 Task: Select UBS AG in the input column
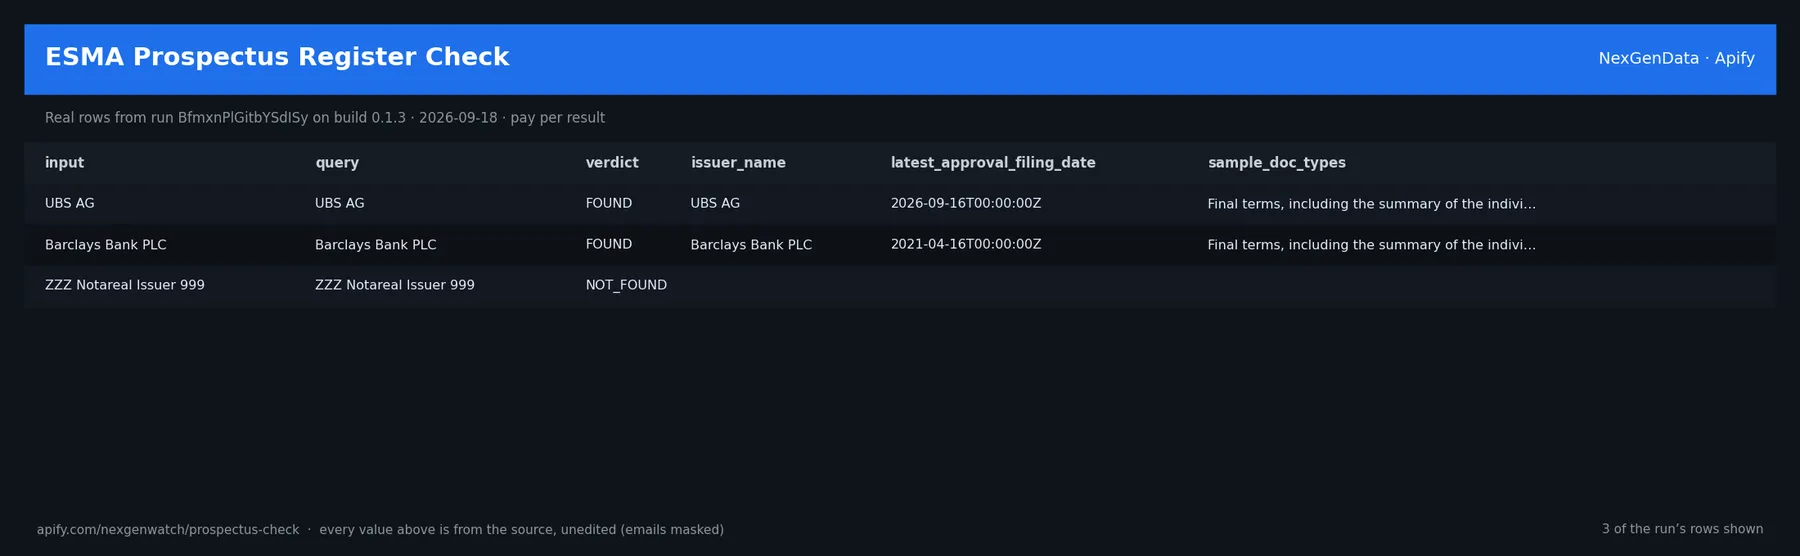pos(70,204)
